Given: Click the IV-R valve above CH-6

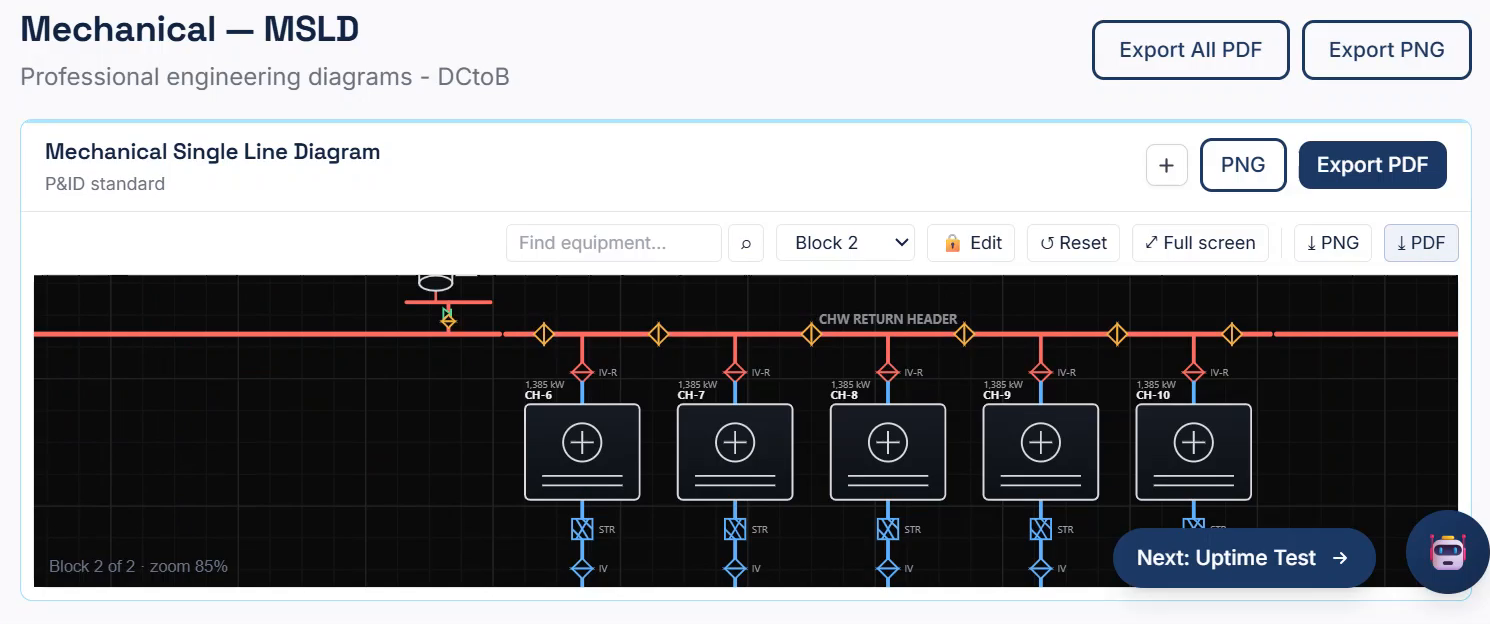Looking at the screenshot, I should [x=582, y=372].
